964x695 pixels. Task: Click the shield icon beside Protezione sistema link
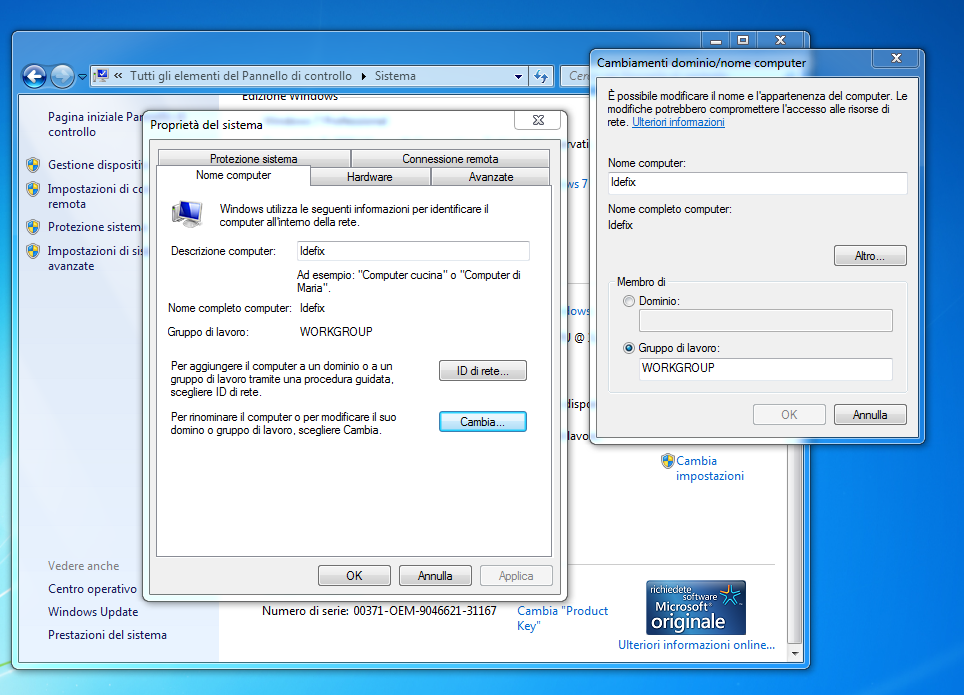click(x=33, y=227)
